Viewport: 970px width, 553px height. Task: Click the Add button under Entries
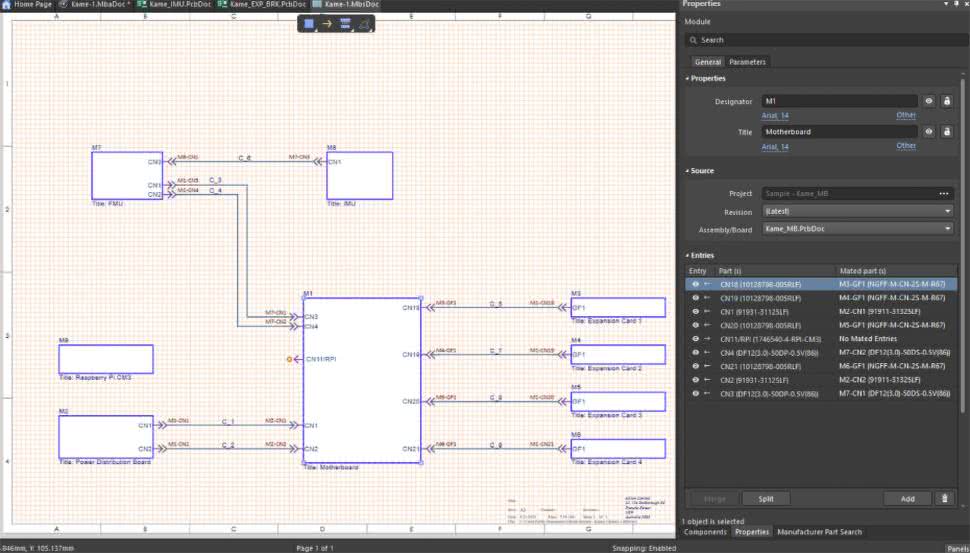(x=907, y=498)
